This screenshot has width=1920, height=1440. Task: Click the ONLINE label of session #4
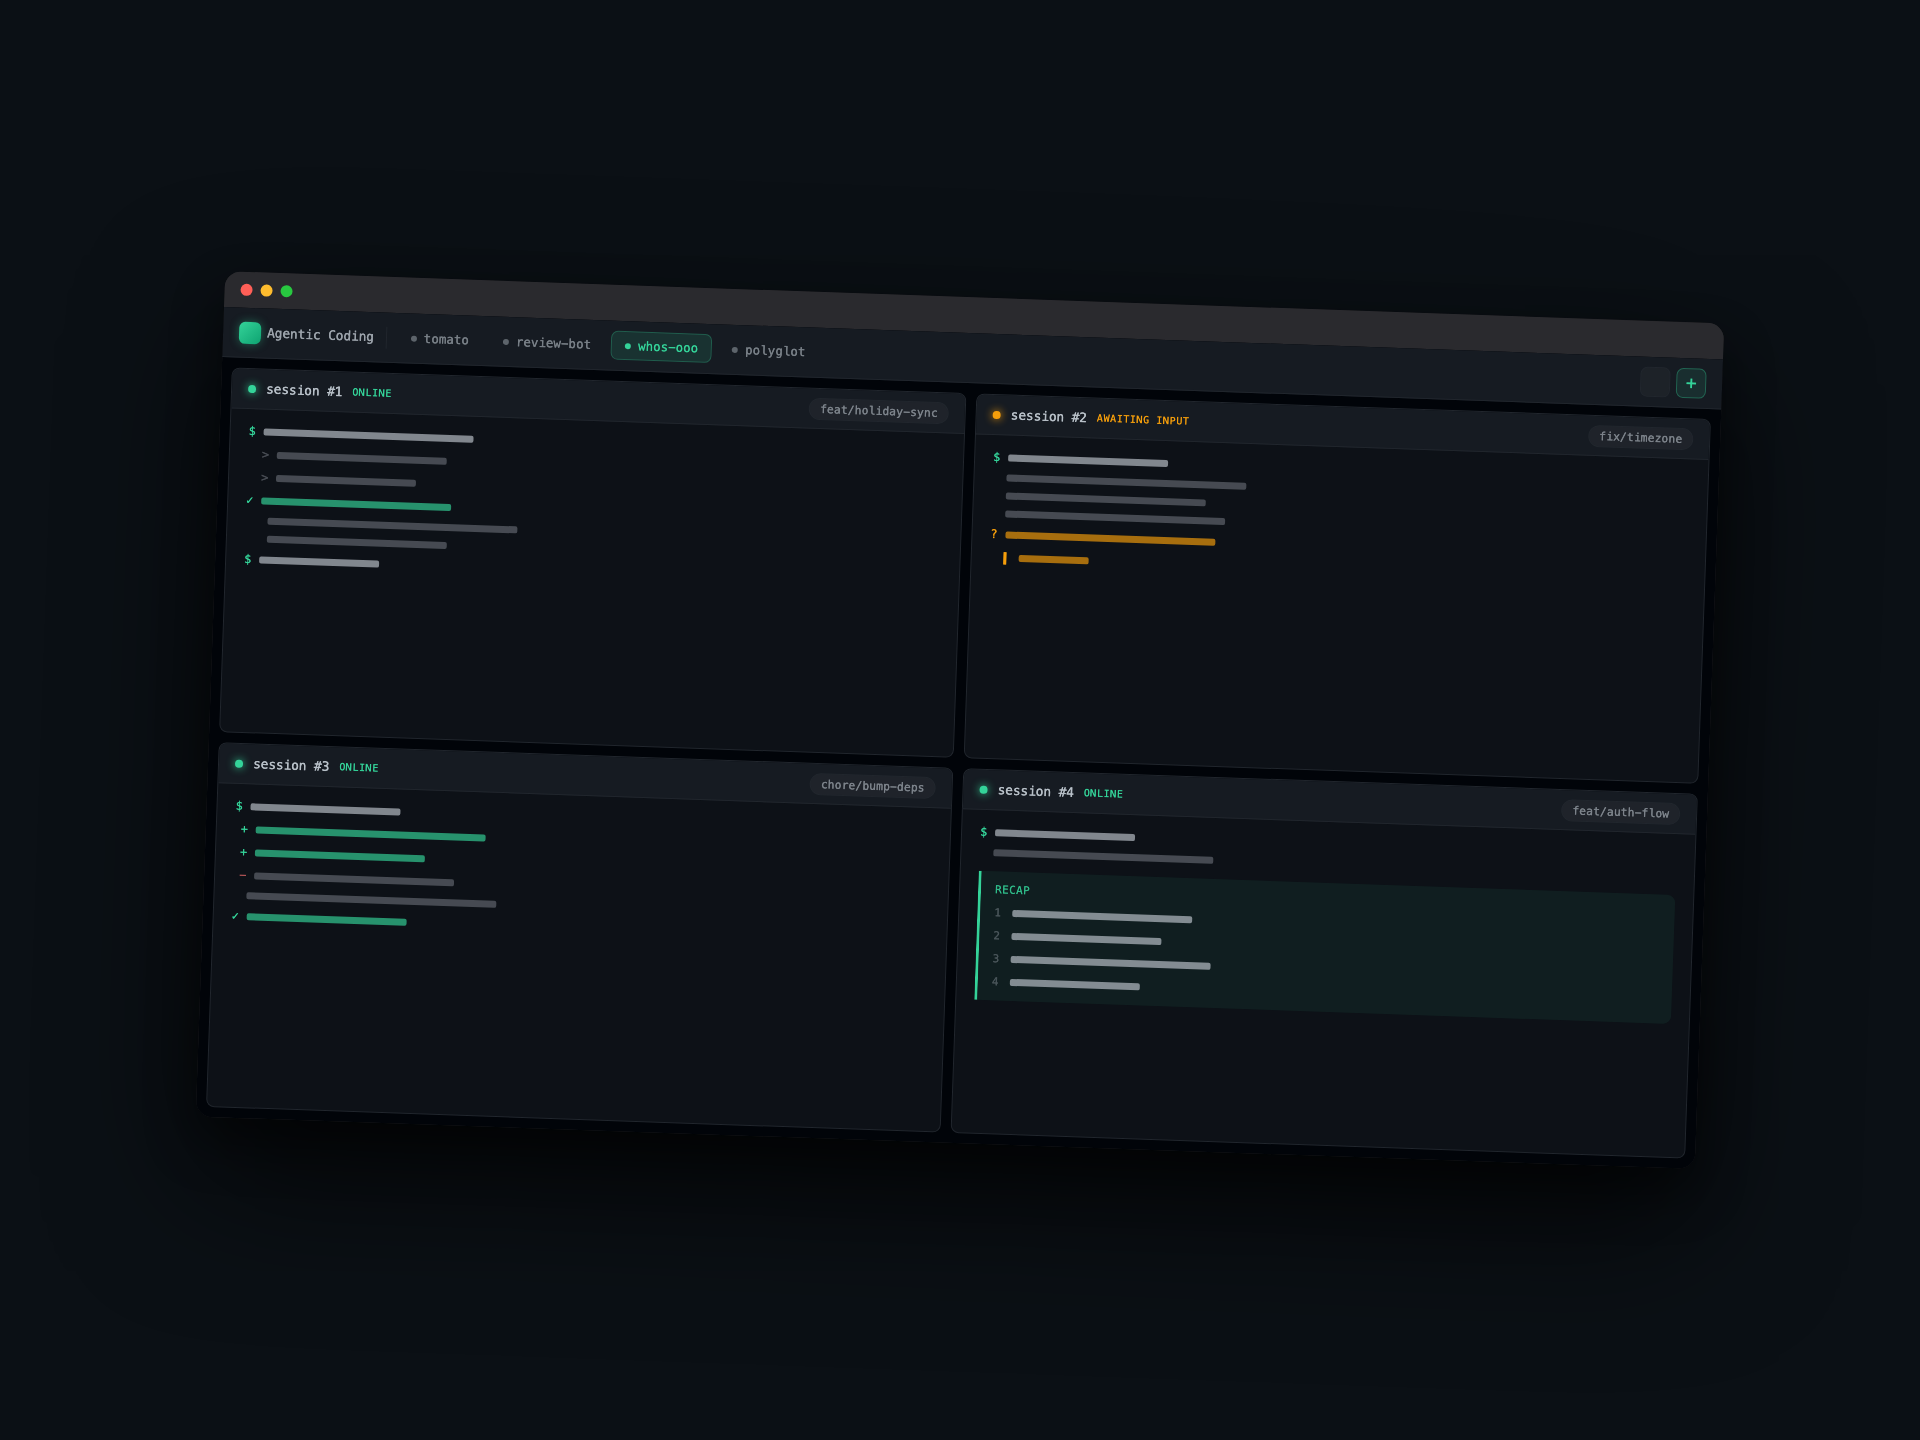1103,794
